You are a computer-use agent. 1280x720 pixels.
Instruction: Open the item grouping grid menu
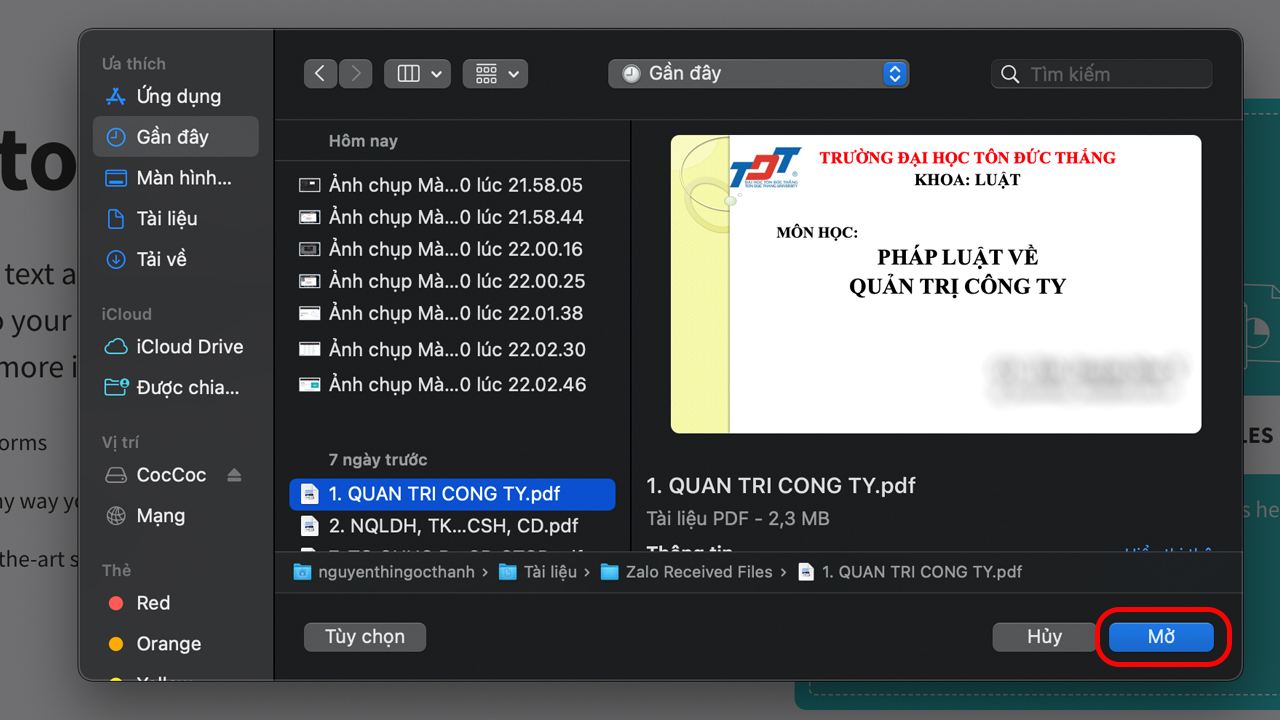click(x=495, y=74)
